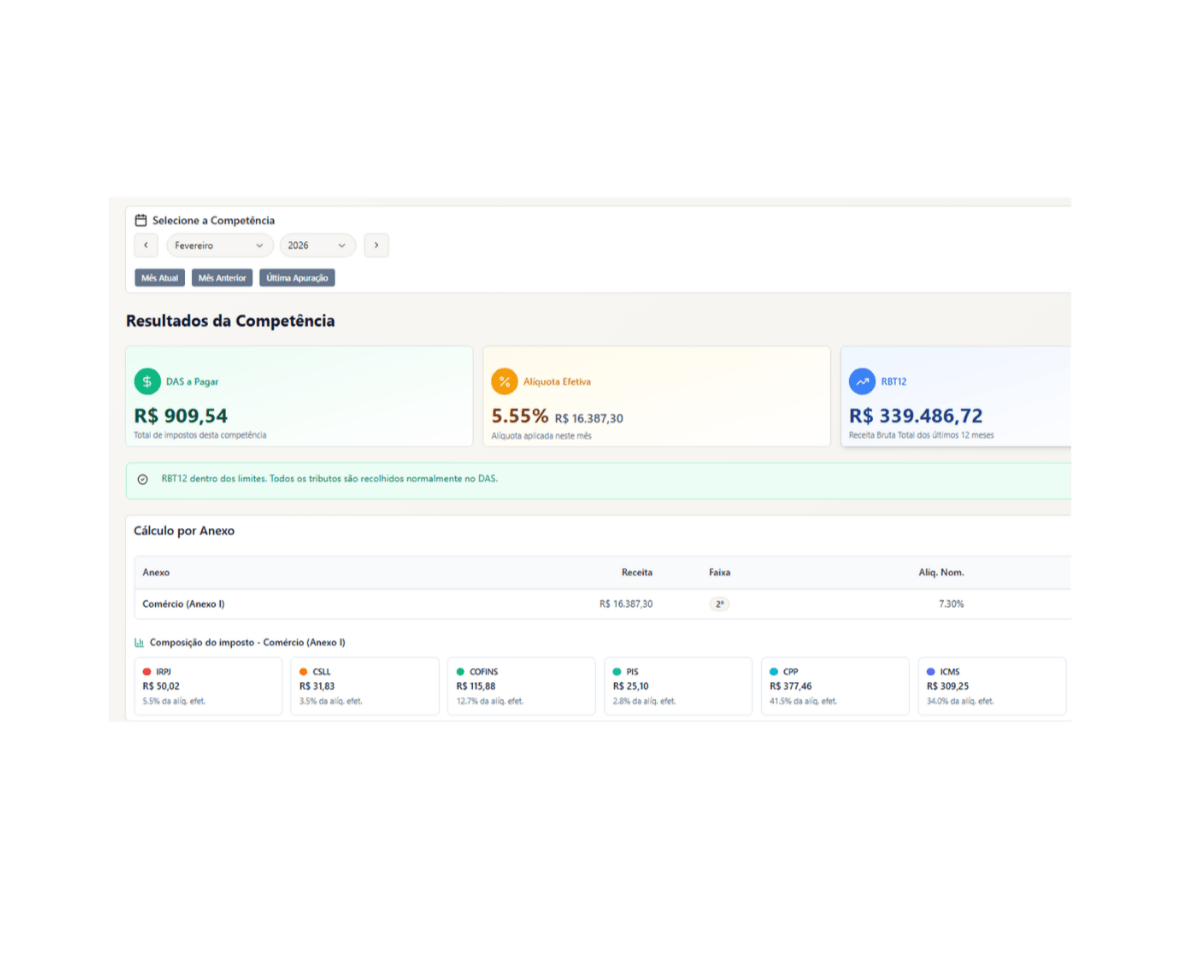Click the RBT12 dentro dos limites notice text
Screen dimensions: 1200x960
(x=329, y=479)
